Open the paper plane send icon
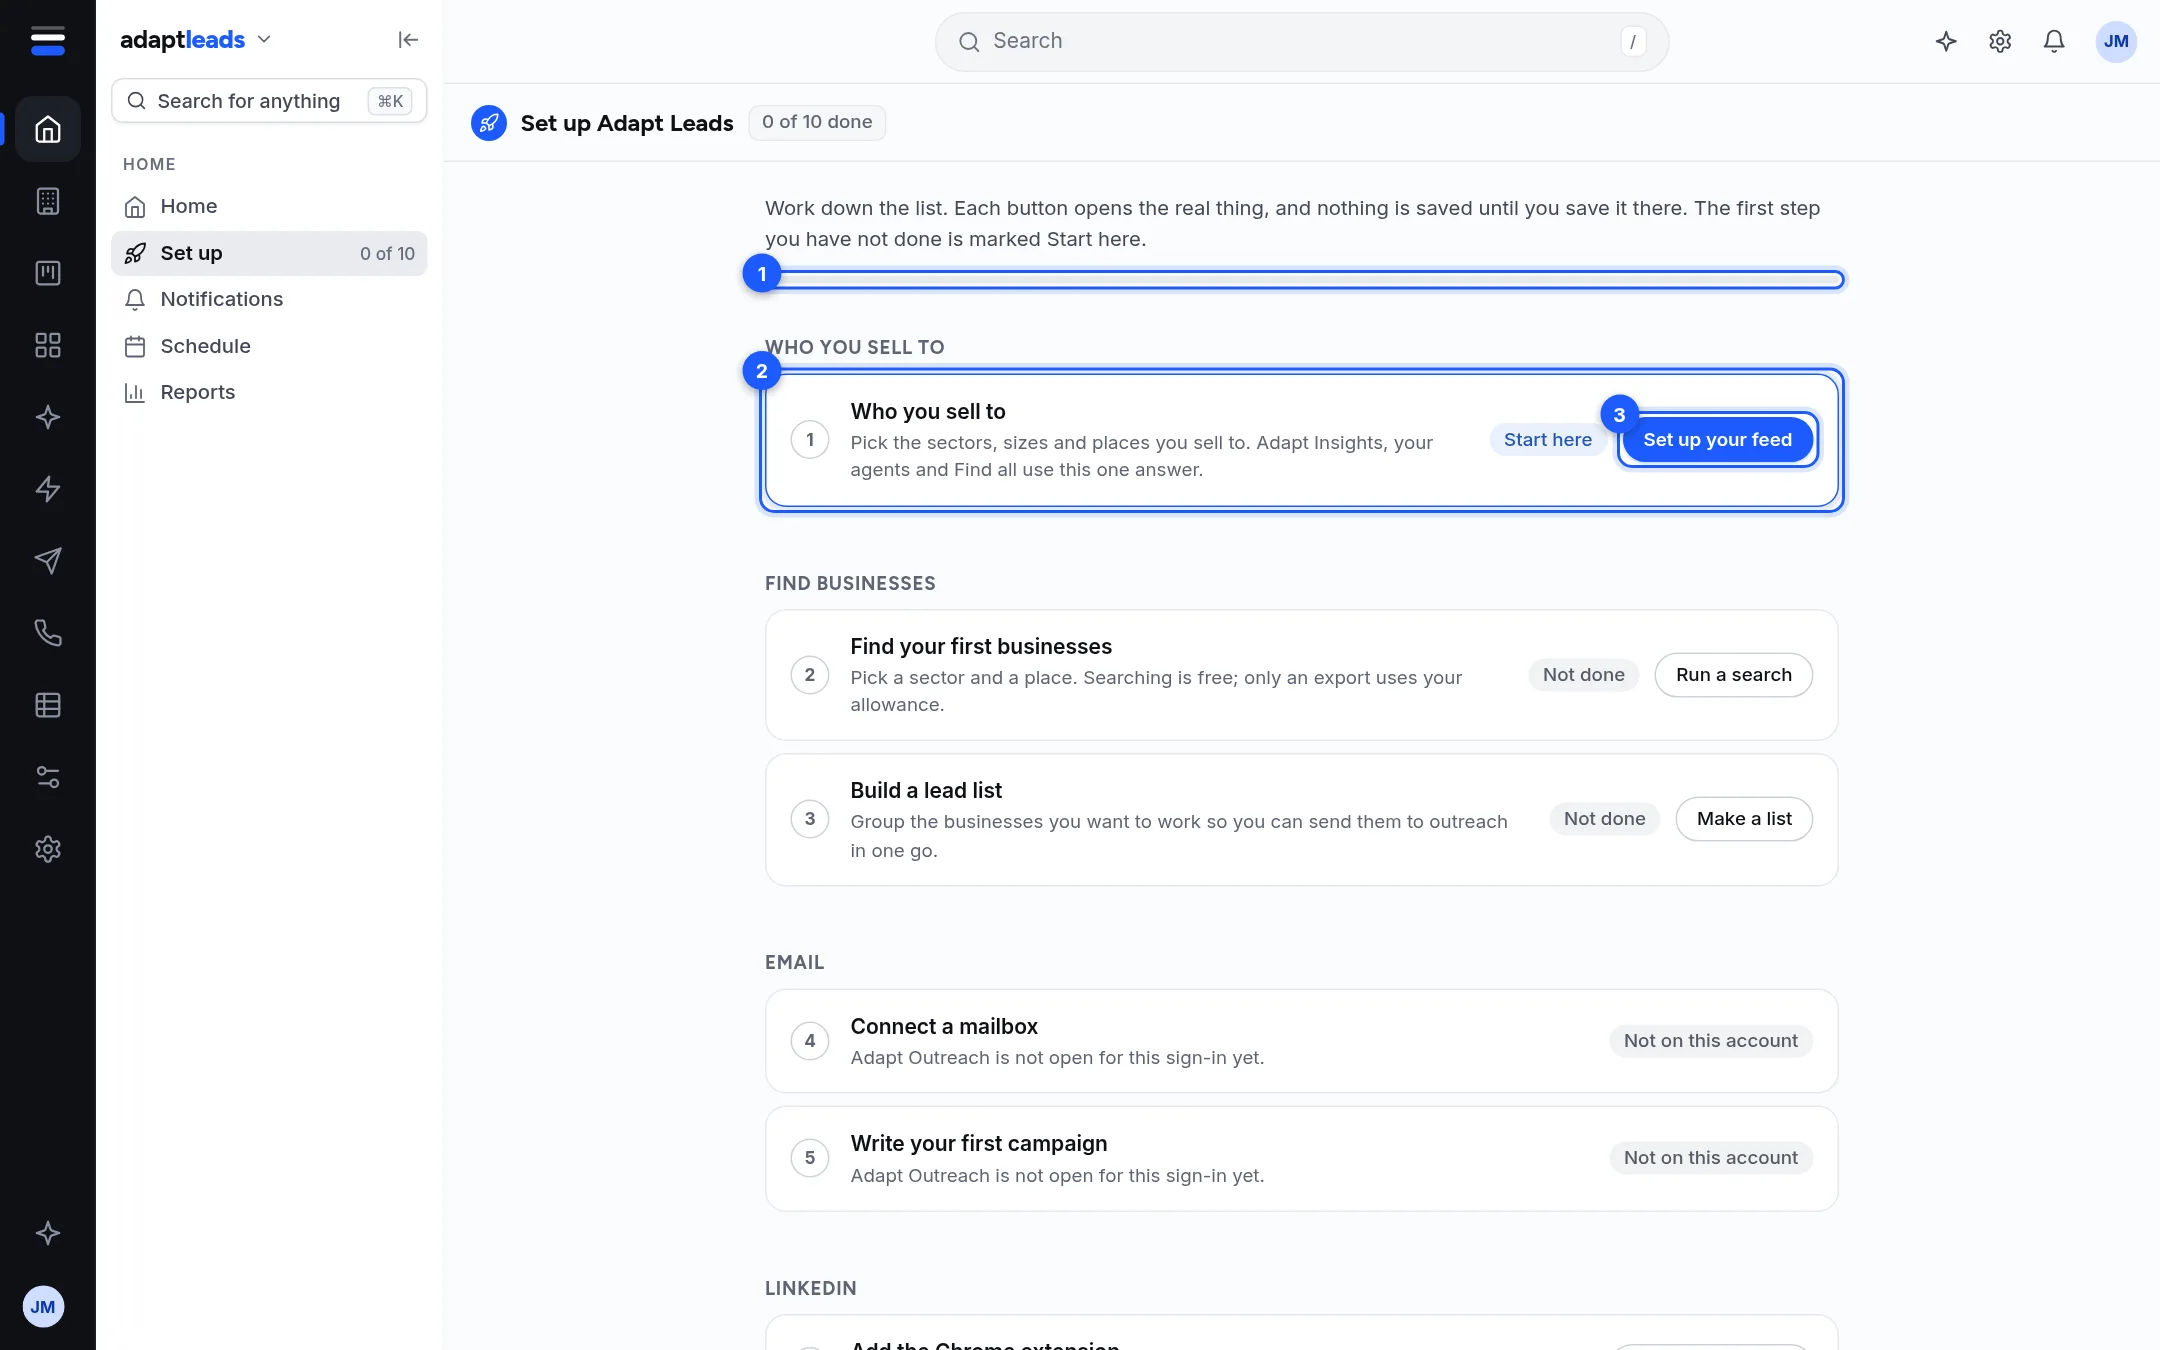The height and width of the screenshot is (1350, 2160). [x=48, y=561]
